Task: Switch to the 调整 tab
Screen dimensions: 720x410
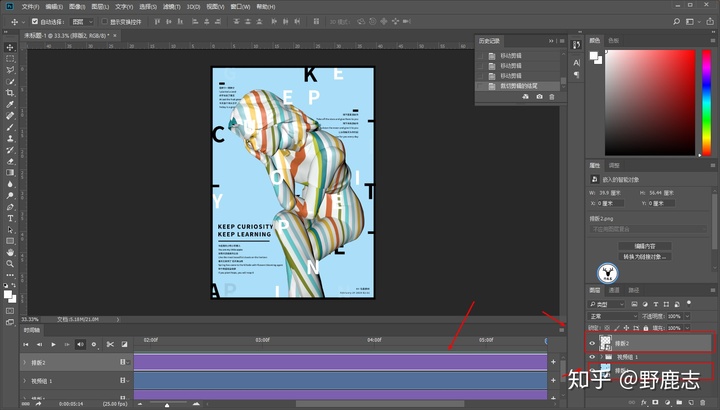Action: [x=614, y=165]
